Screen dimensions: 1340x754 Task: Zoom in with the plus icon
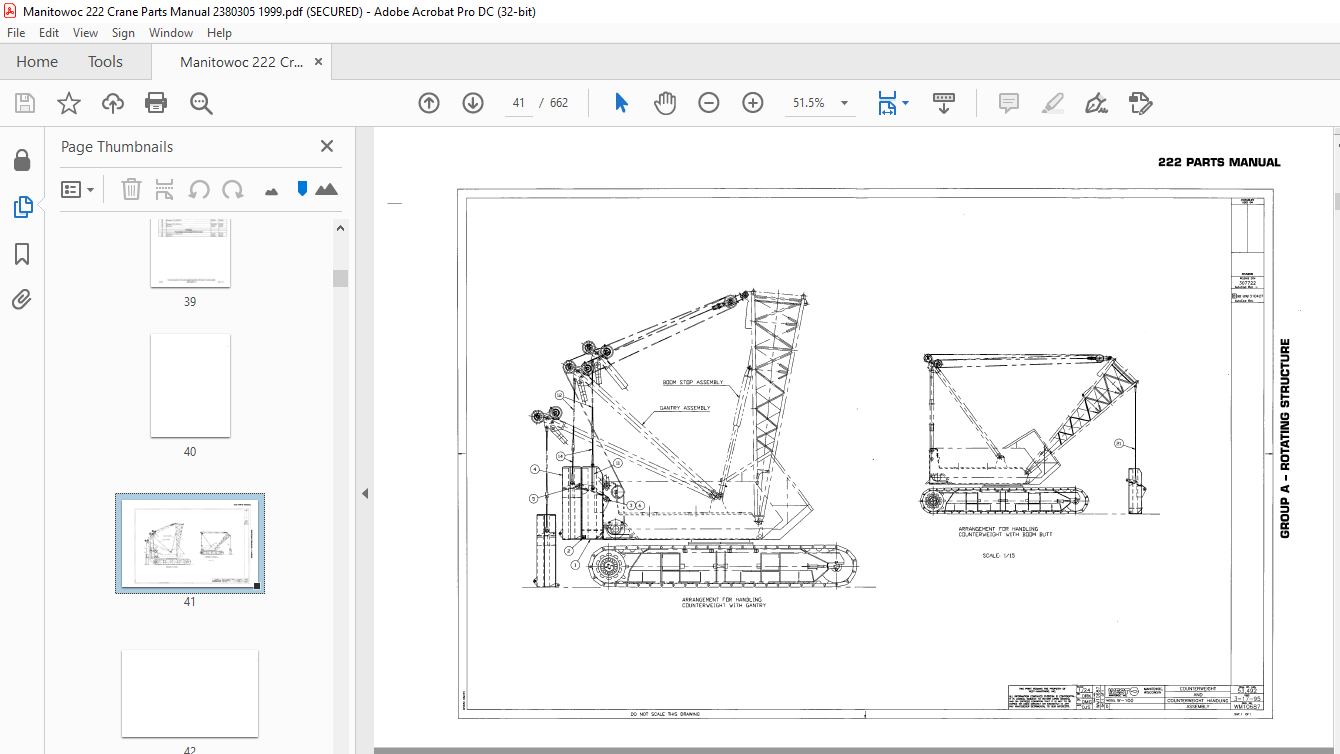tap(753, 103)
